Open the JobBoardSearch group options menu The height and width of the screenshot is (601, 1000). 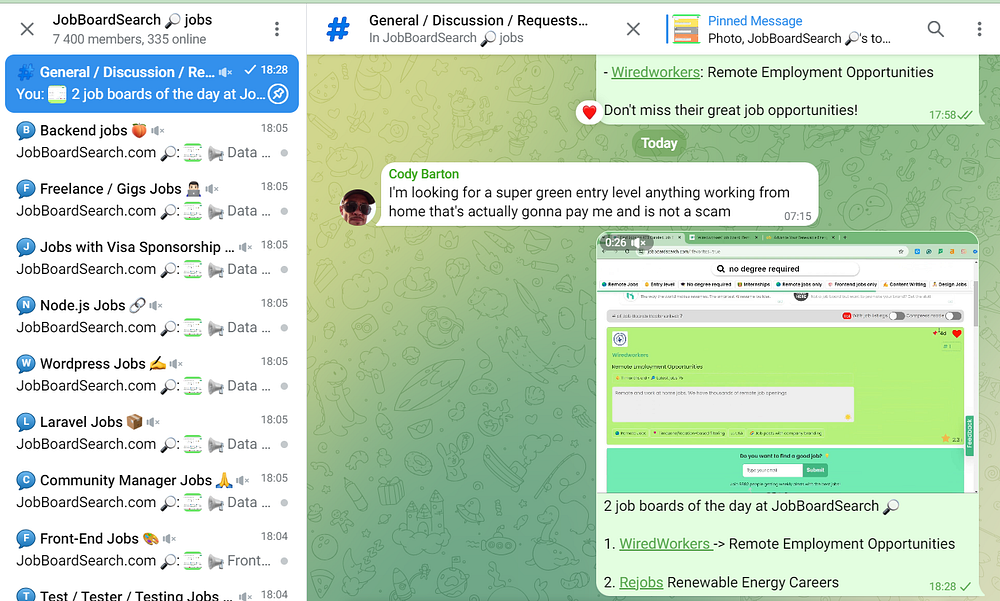(276, 29)
